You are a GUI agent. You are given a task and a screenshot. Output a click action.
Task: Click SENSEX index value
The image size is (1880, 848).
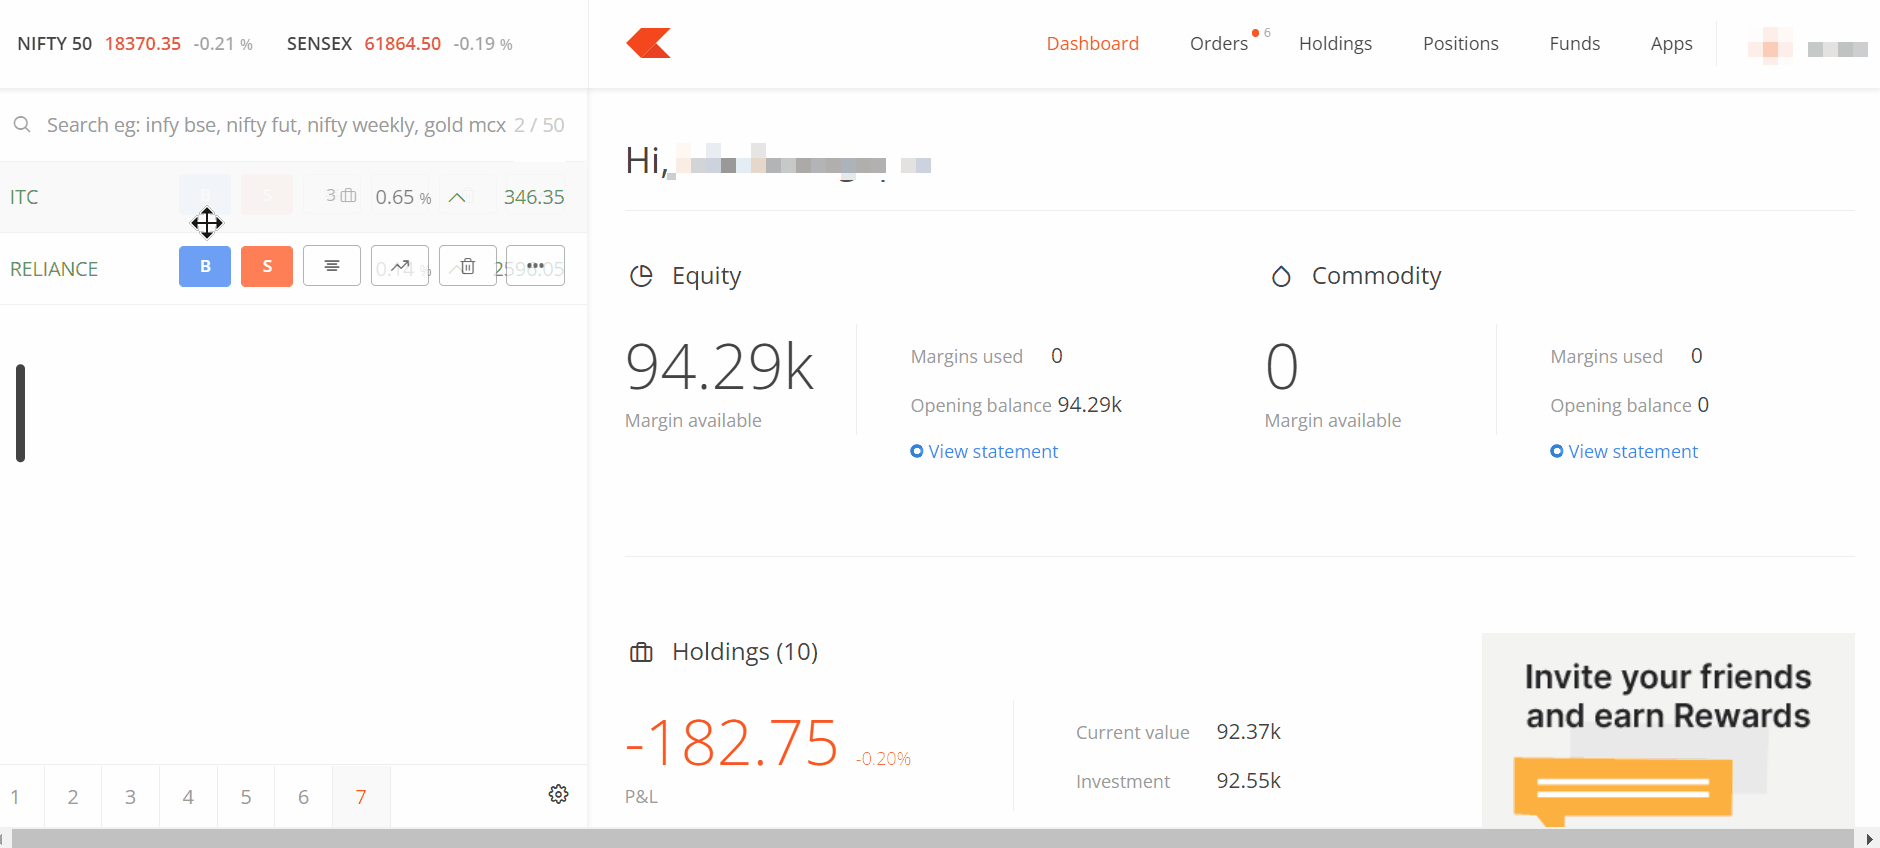403,44
